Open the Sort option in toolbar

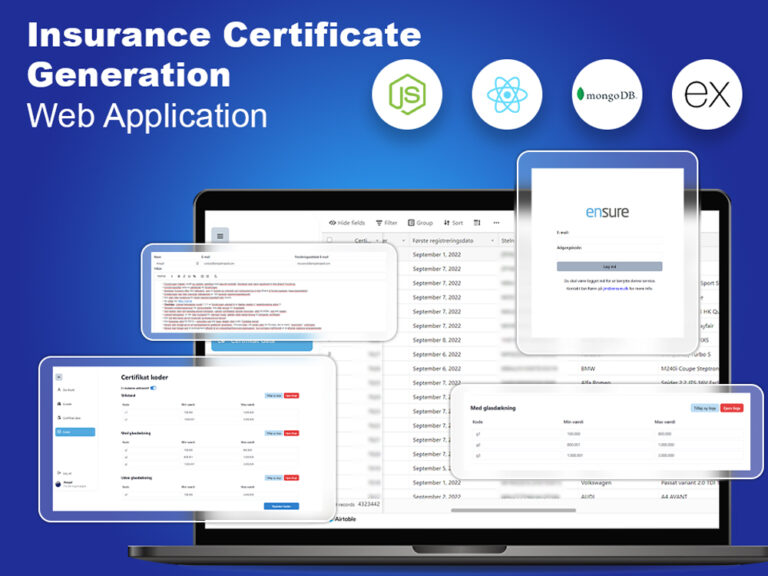tap(453, 223)
